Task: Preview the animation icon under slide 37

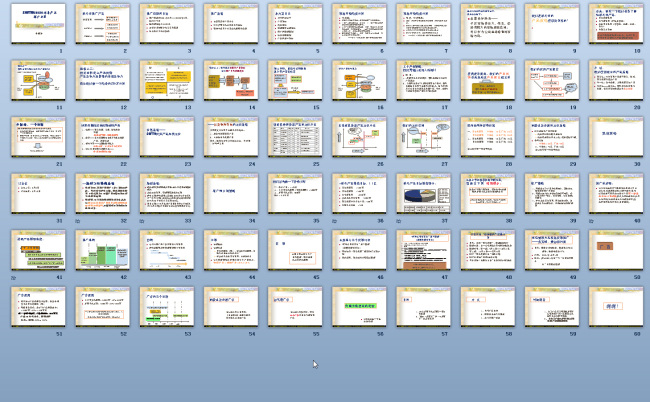Action: coord(399,221)
